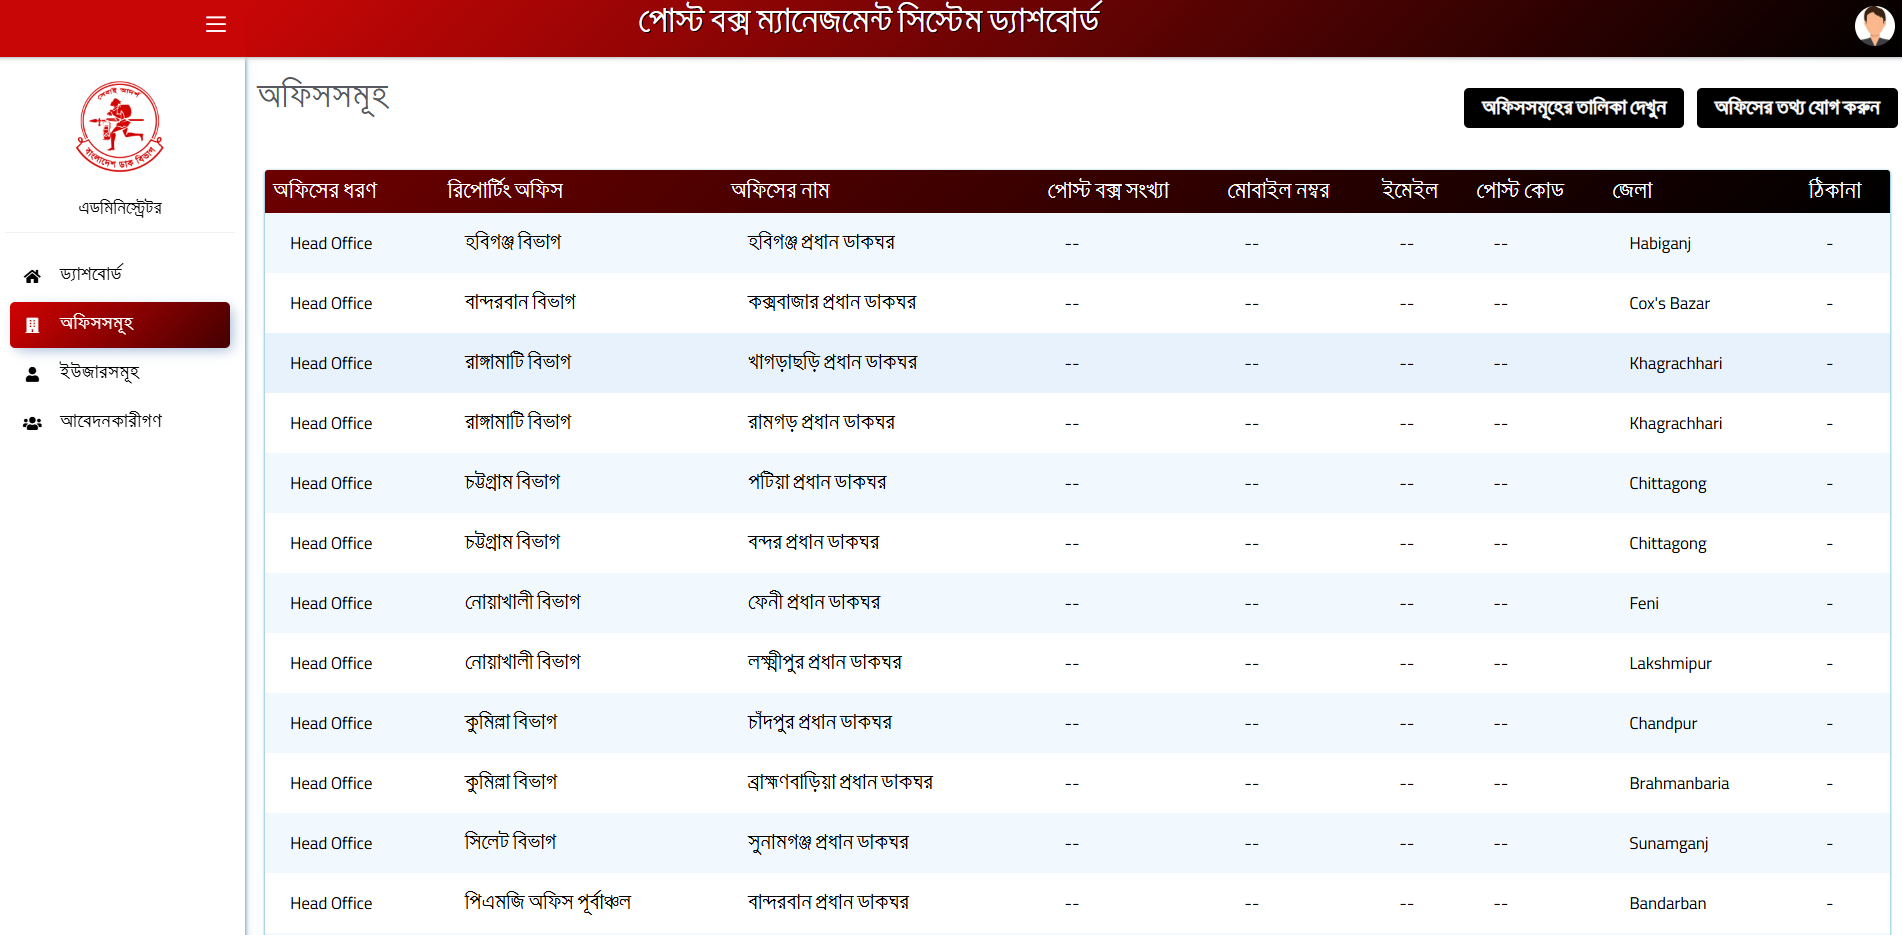Select the ইউজারসমূহ sidebar menu item
The width and height of the screenshot is (1902, 935).
pyautogui.click(x=99, y=372)
